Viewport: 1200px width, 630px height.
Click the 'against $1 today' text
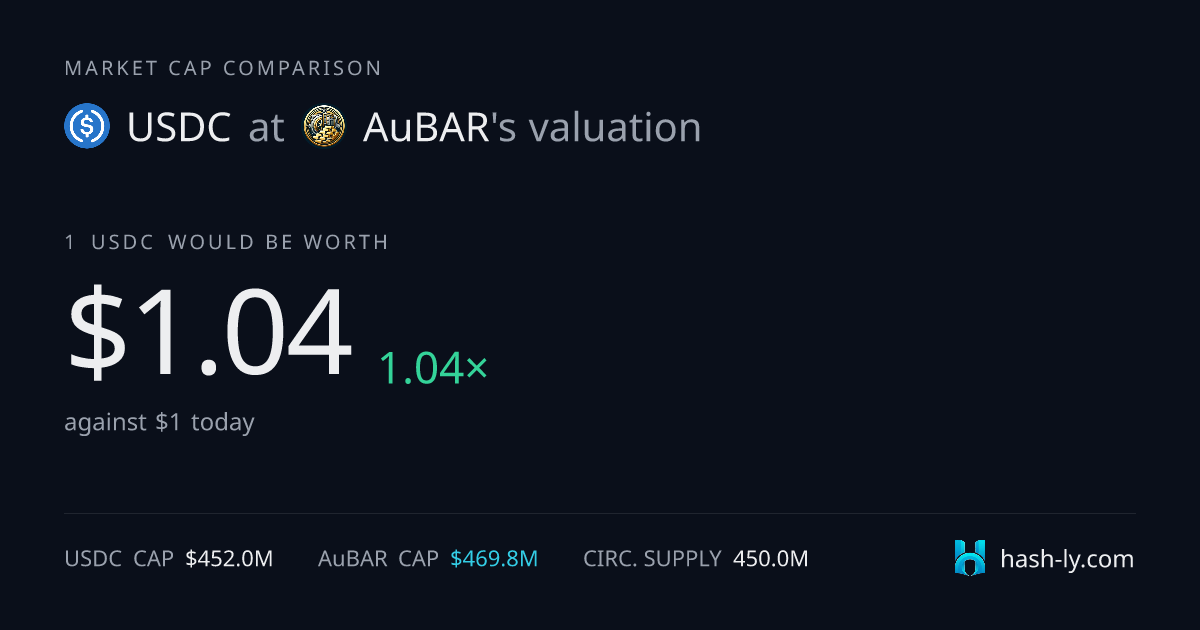[x=159, y=422]
